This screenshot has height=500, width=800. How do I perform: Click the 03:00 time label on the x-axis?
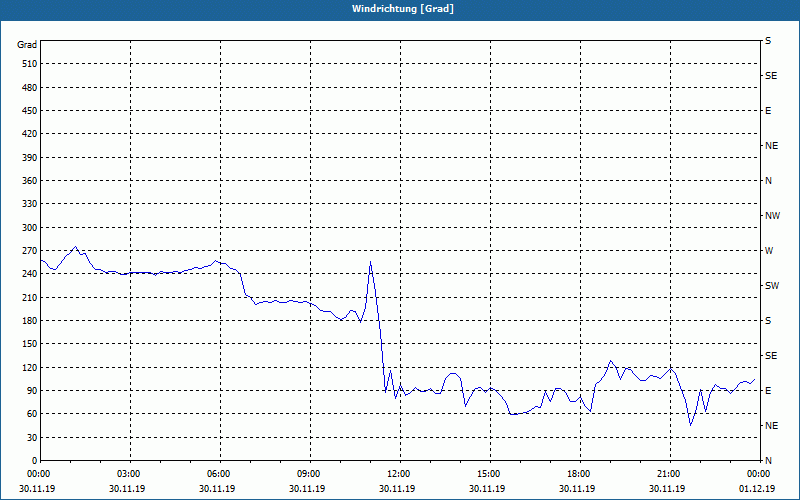(128, 473)
